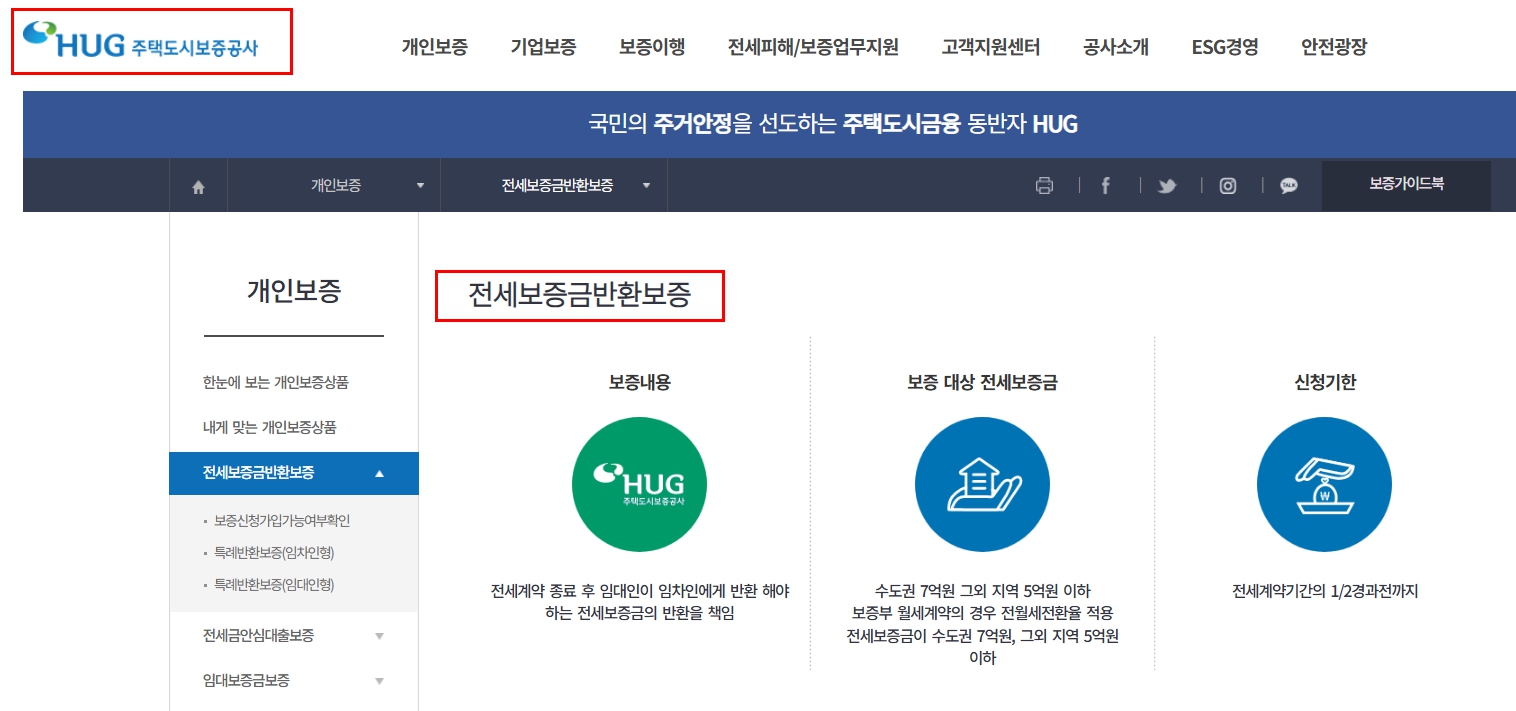Click the HUG 주택도시보증공사 logo
Screen dimensions: 1516x711
(x=139, y=40)
